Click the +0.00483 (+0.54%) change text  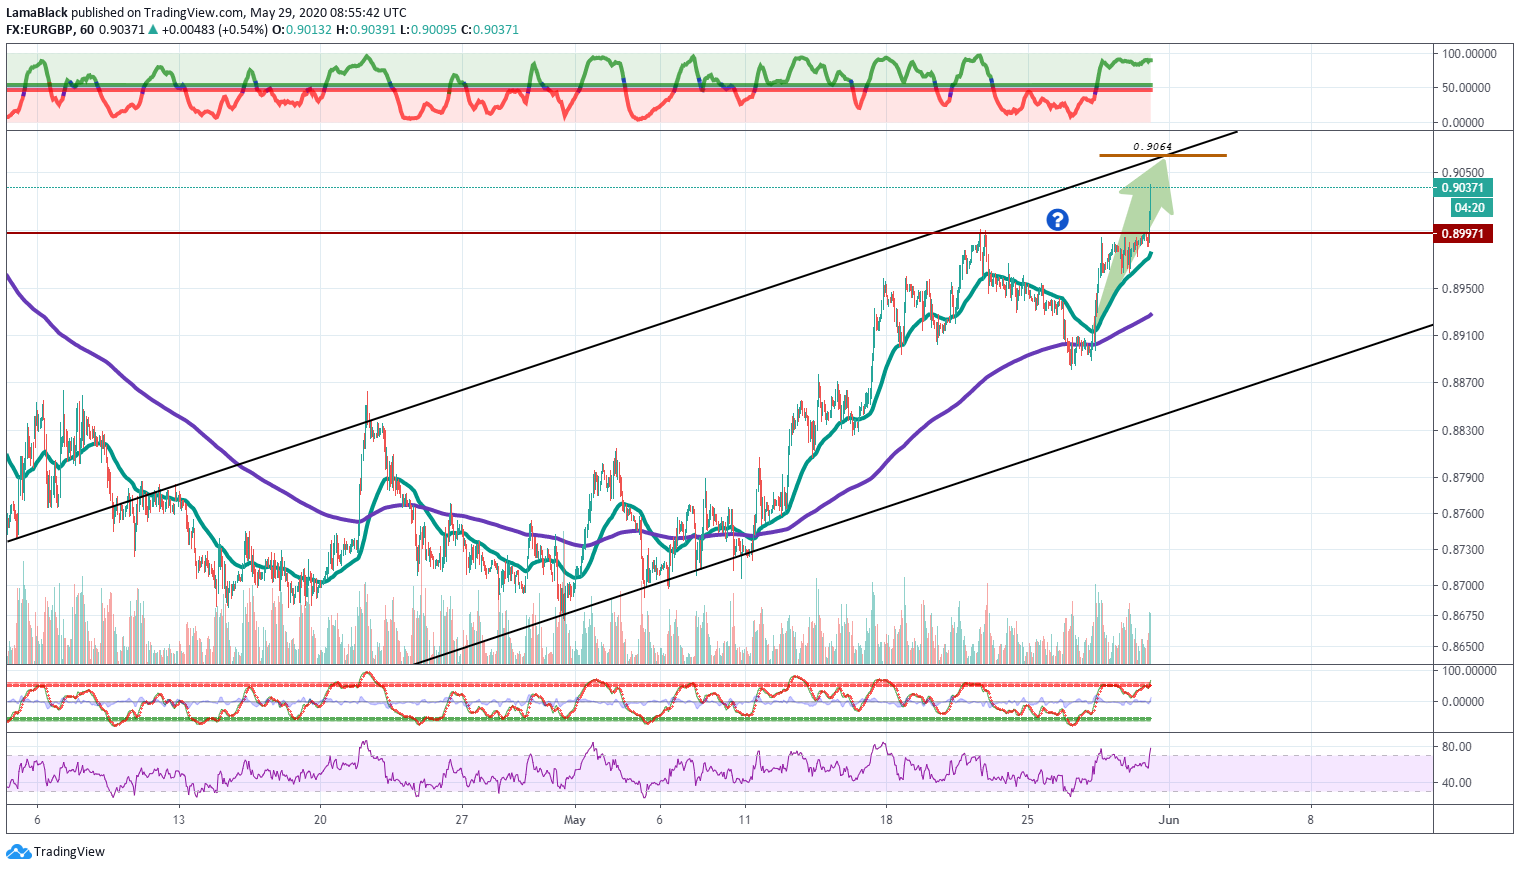pos(214,30)
